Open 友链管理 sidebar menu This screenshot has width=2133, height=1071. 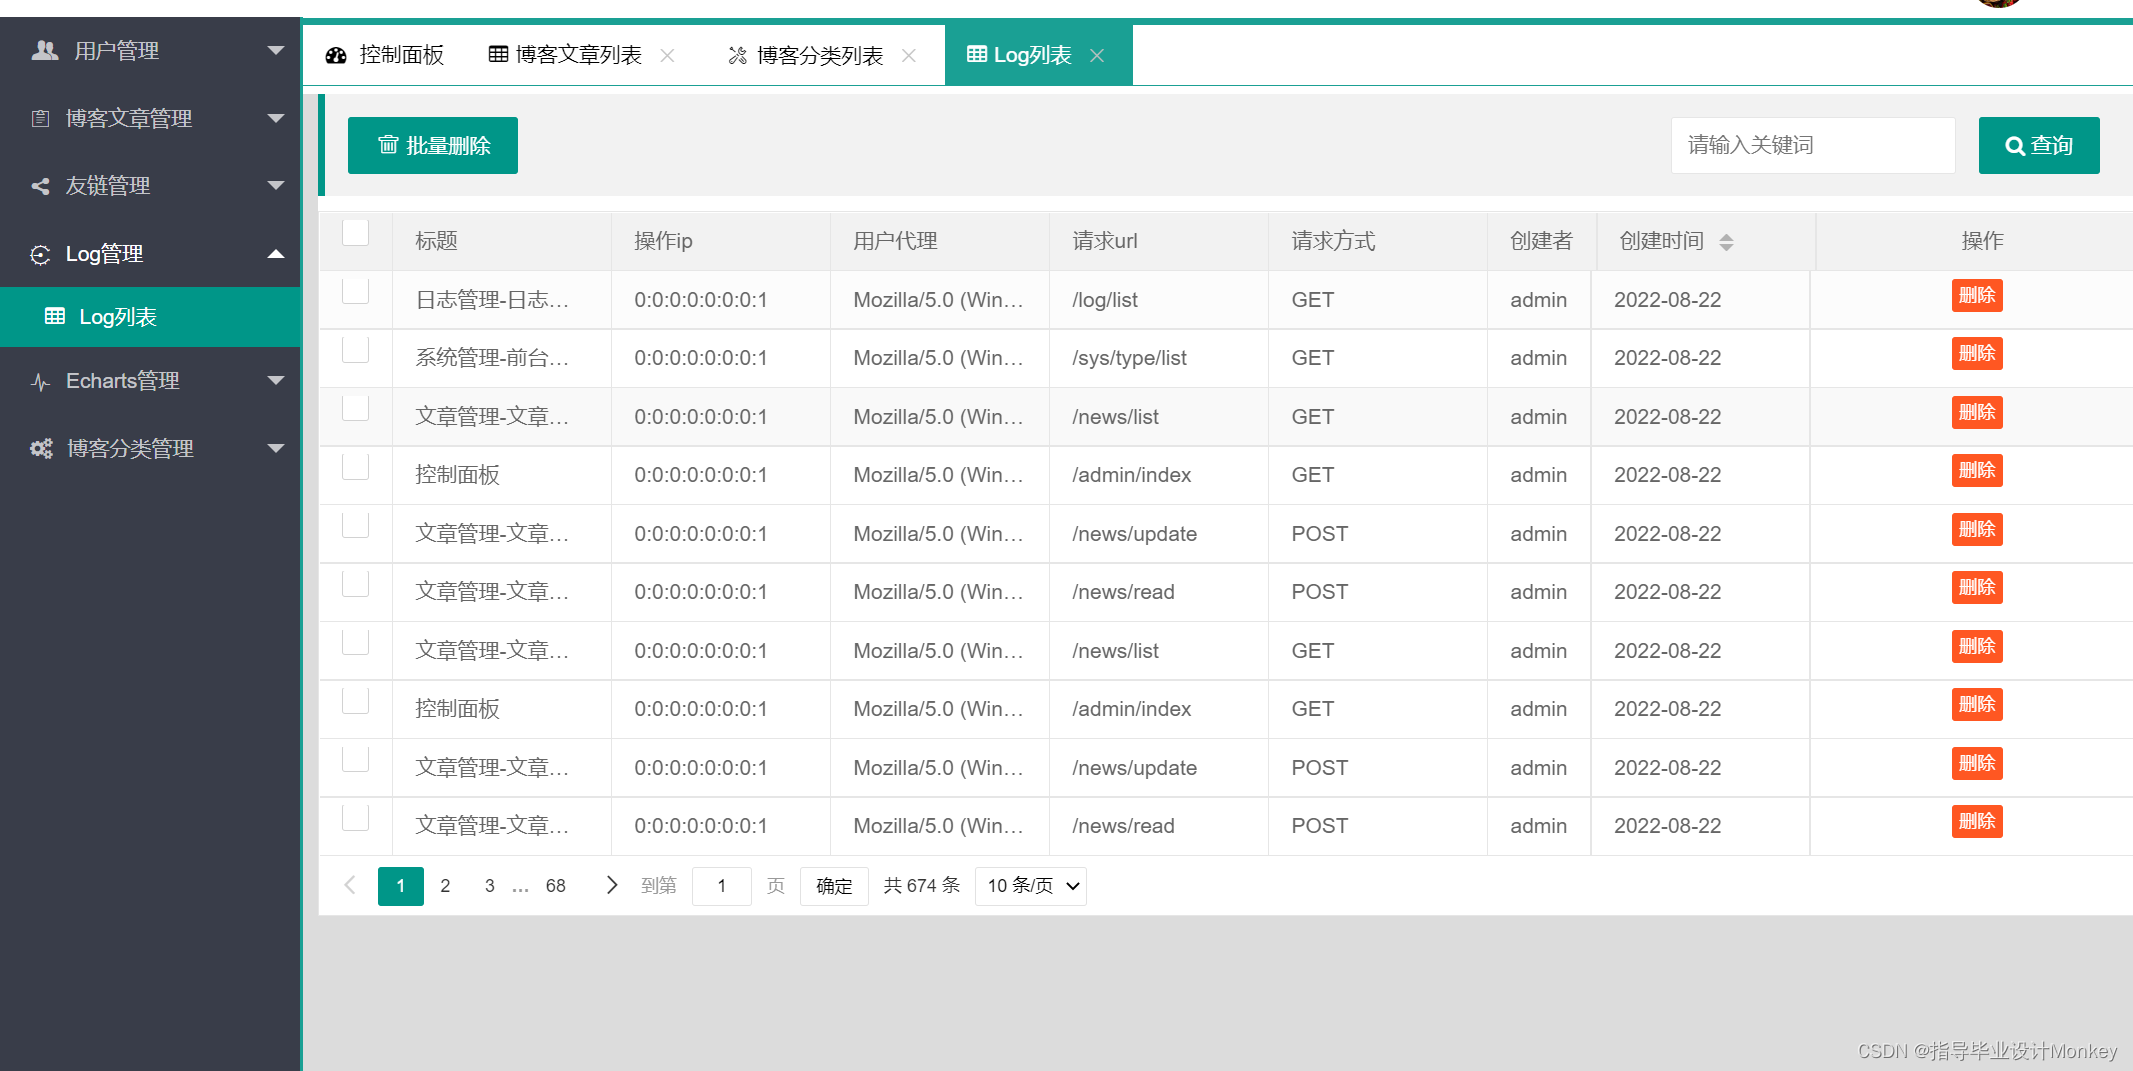150,186
